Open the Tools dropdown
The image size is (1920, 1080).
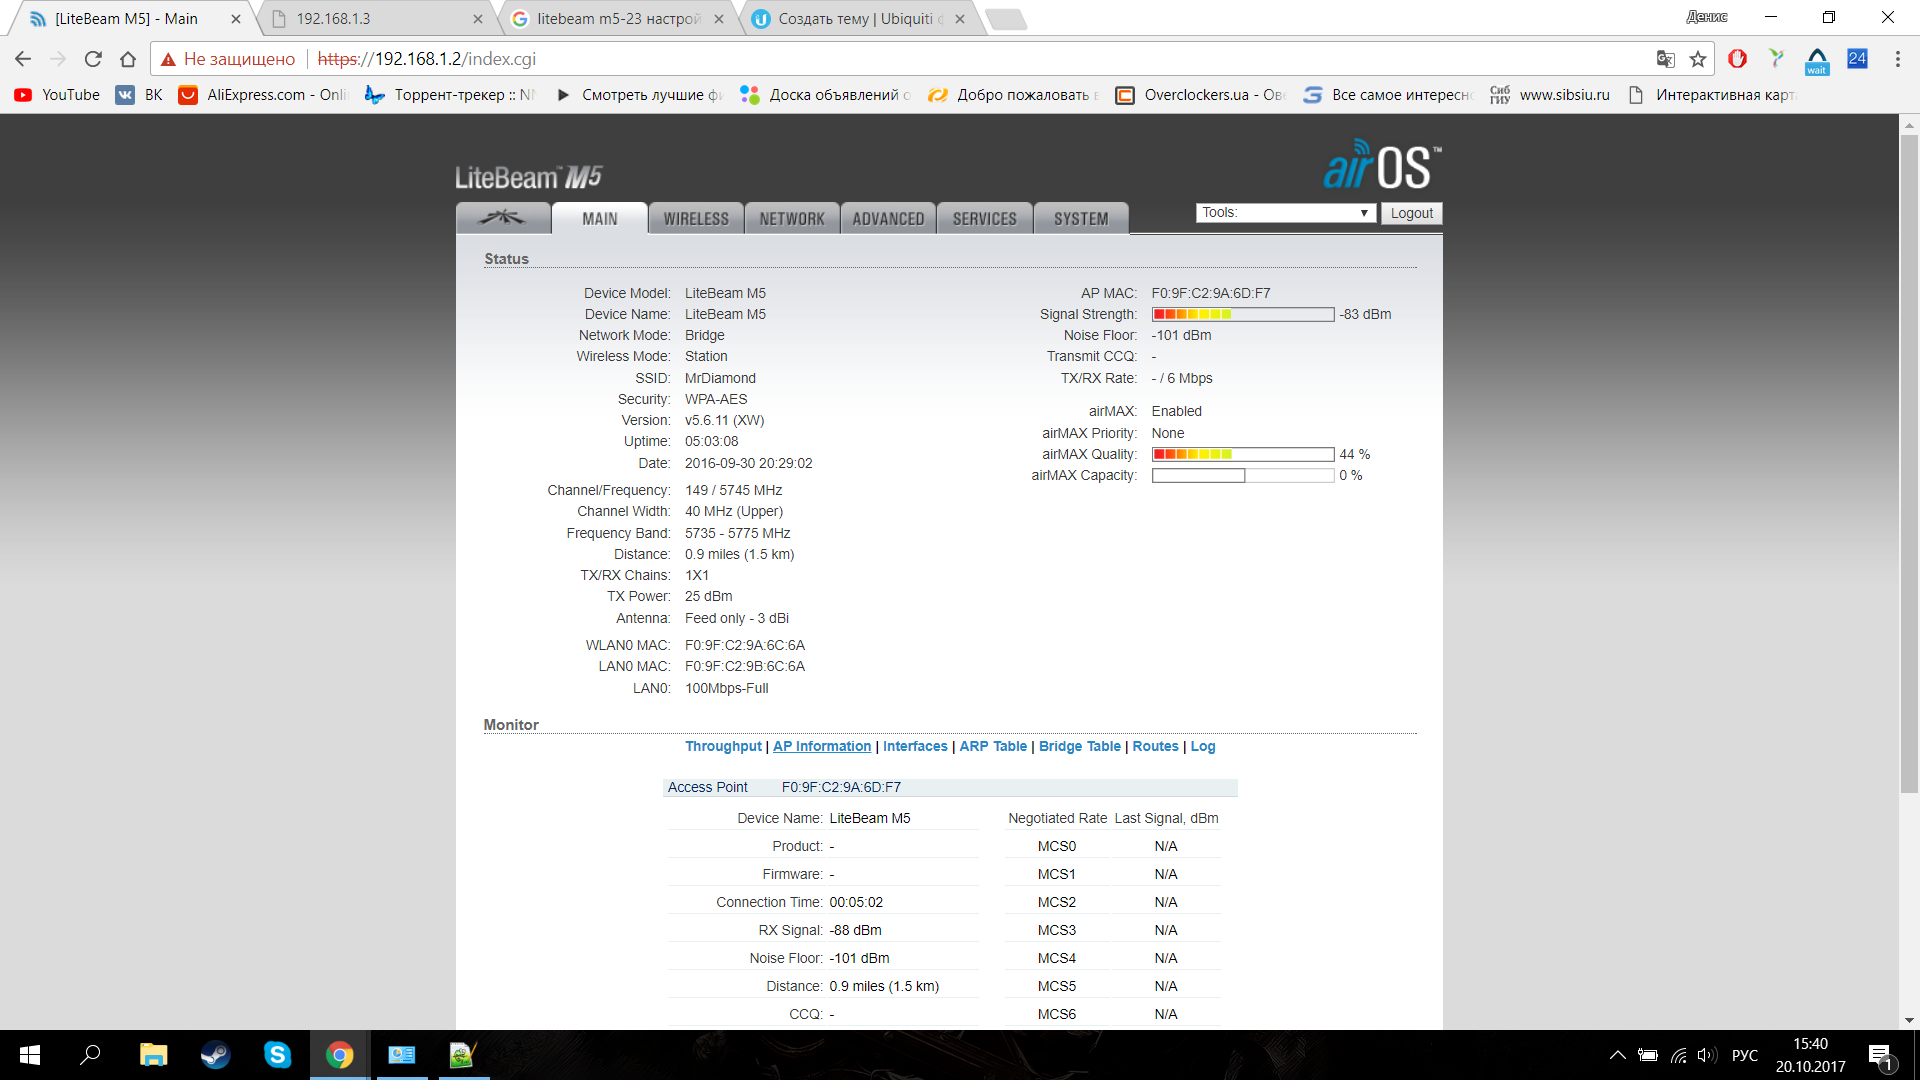coord(1285,213)
